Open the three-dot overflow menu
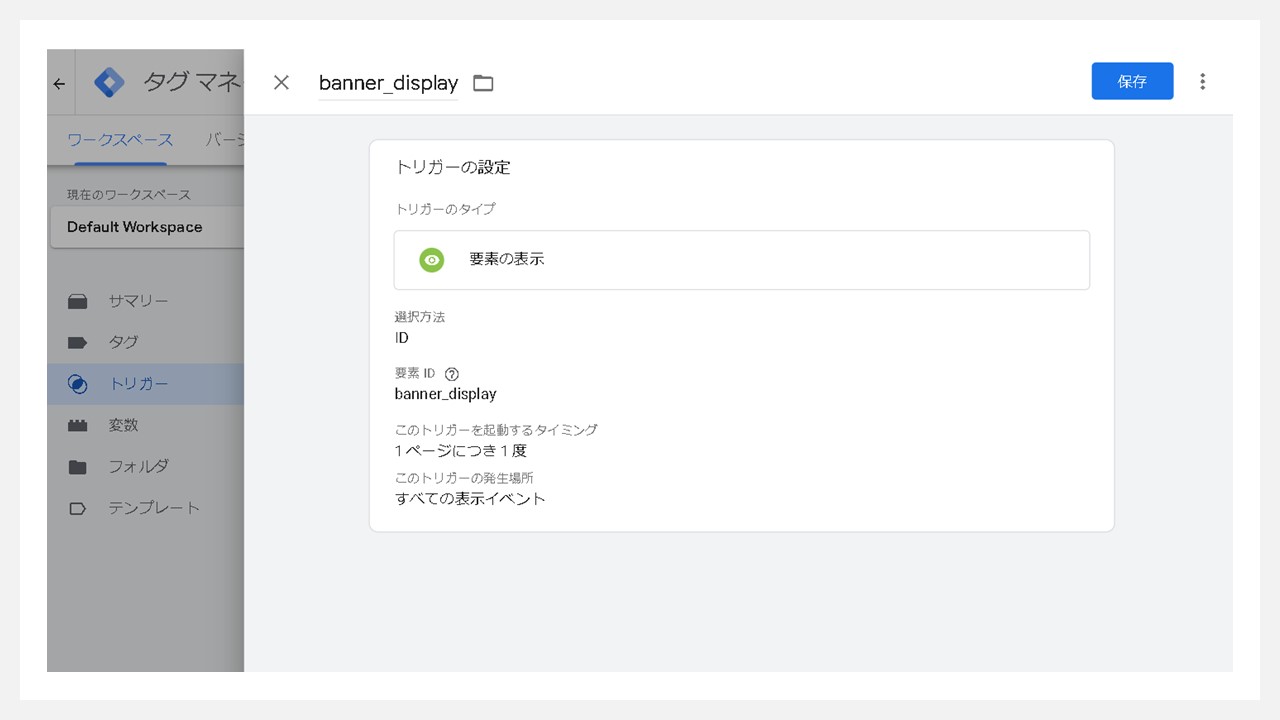 tap(1202, 81)
